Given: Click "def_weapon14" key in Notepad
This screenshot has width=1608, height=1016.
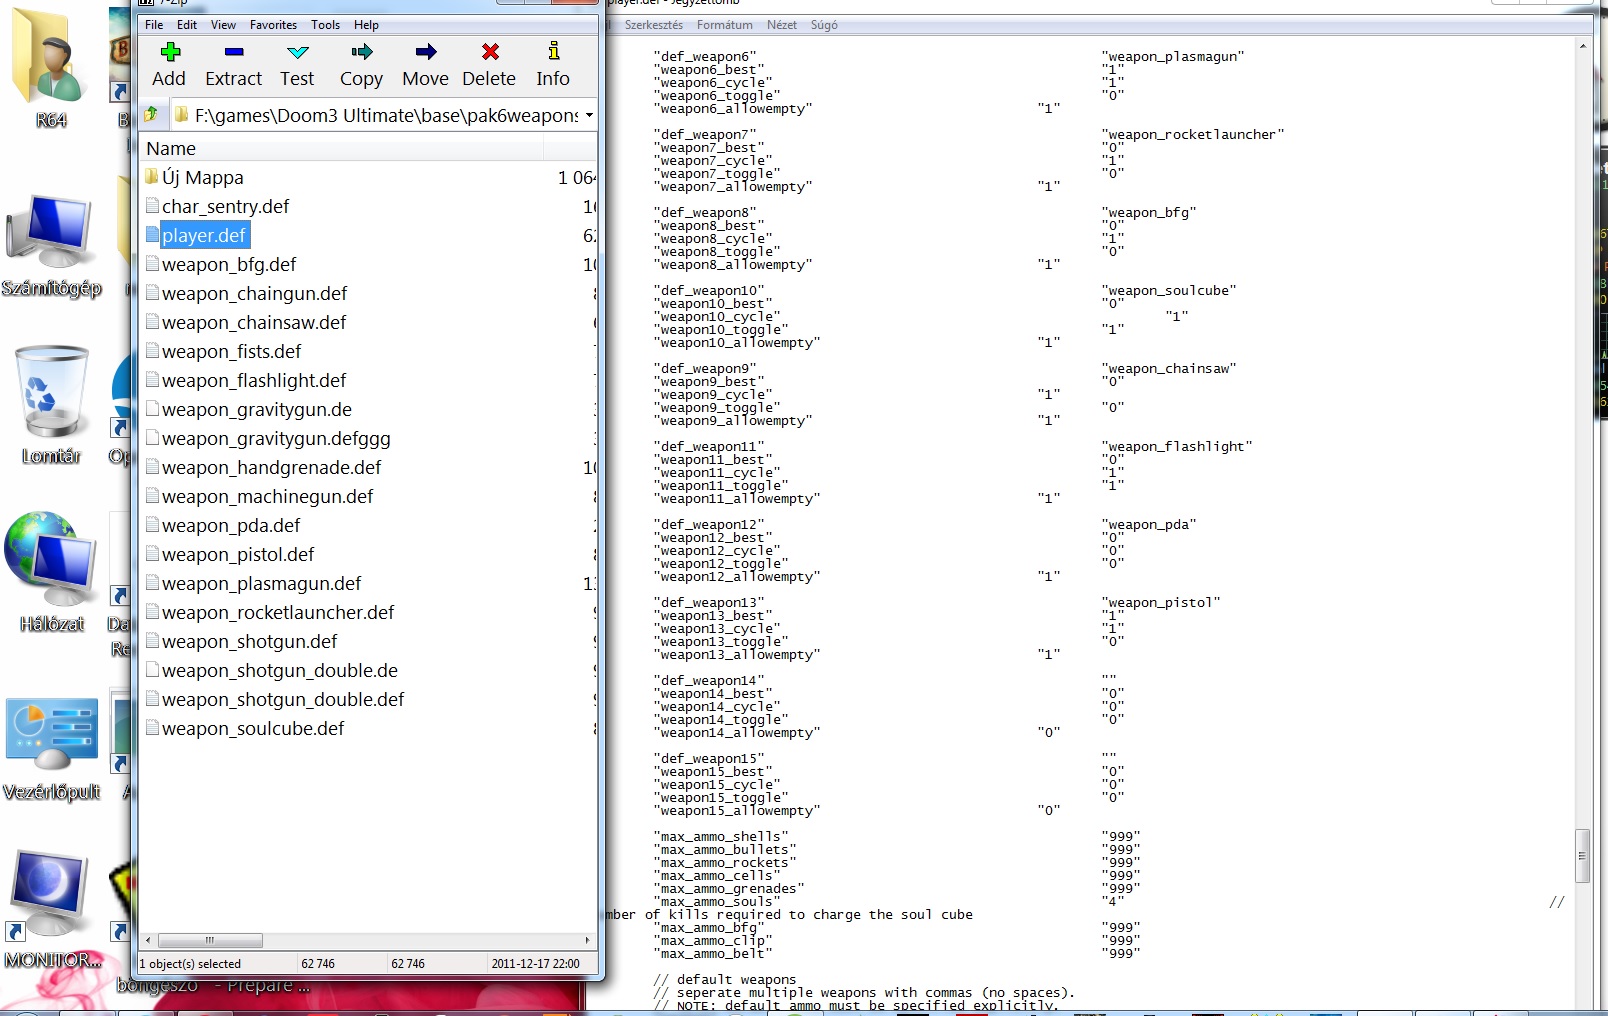Looking at the screenshot, I should click(x=709, y=680).
